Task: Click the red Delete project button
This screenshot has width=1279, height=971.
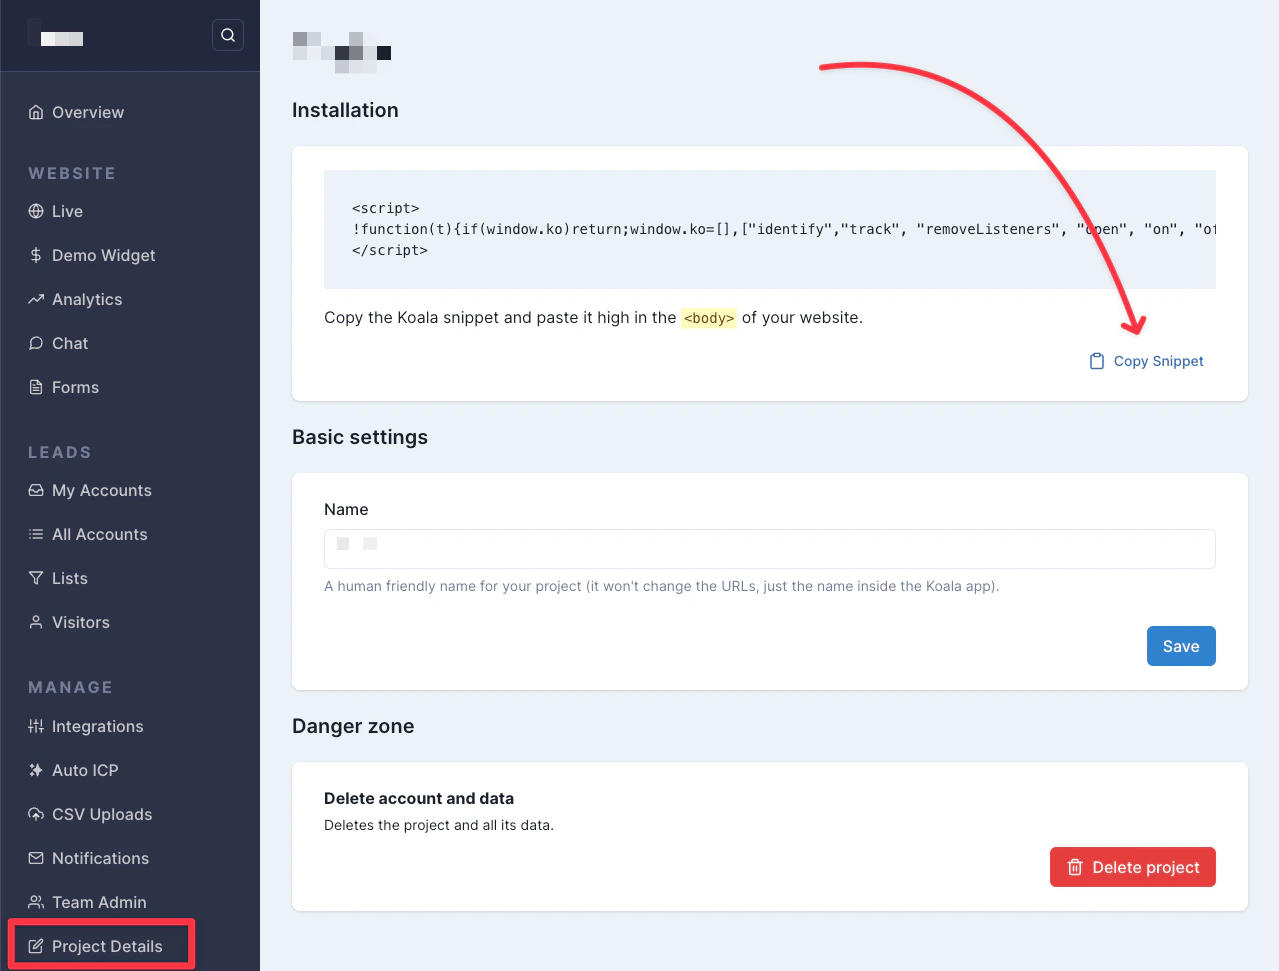Action: coord(1133,867)
